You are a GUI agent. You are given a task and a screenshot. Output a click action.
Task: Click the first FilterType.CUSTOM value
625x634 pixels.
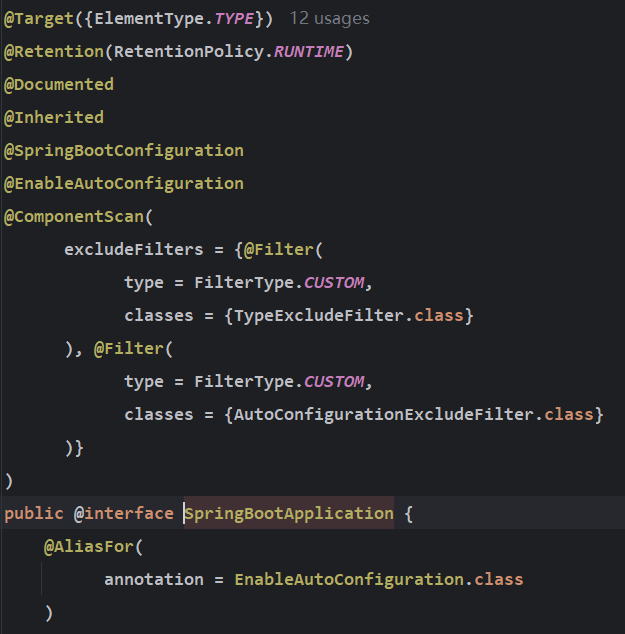[279, 283]
